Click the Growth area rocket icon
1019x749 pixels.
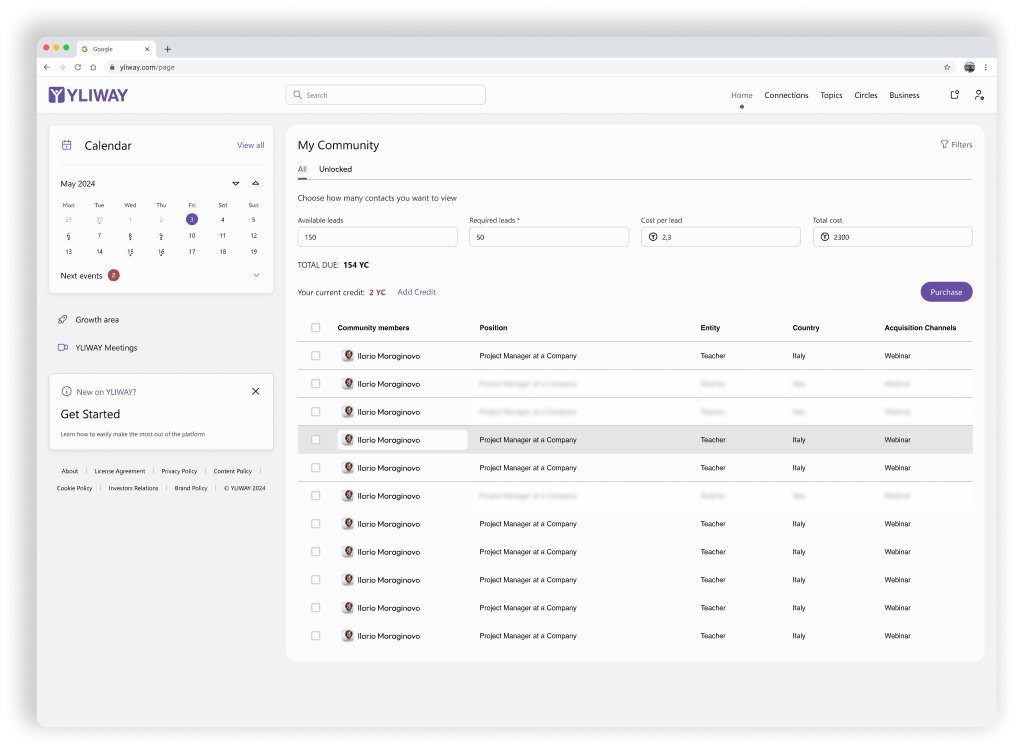(x=62, y=320)
